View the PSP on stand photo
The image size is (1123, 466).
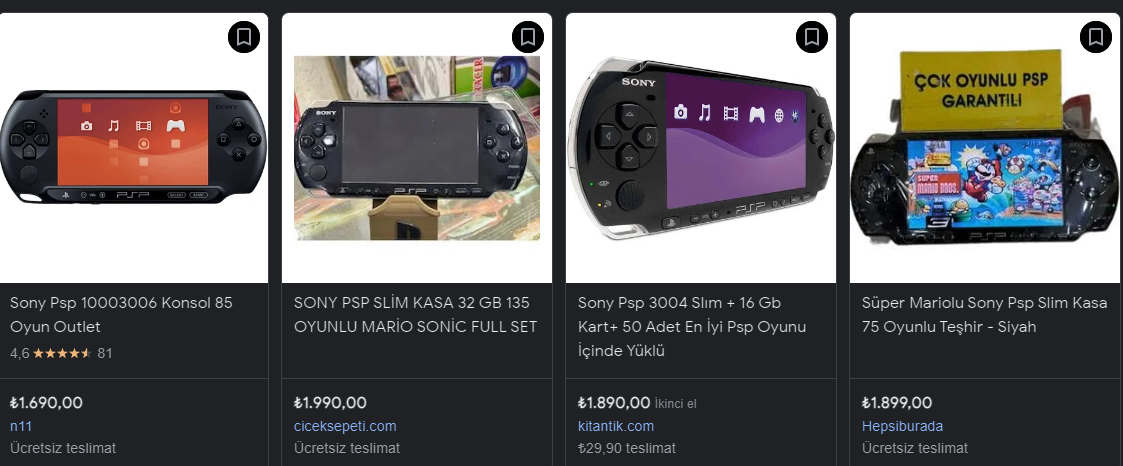416,147
